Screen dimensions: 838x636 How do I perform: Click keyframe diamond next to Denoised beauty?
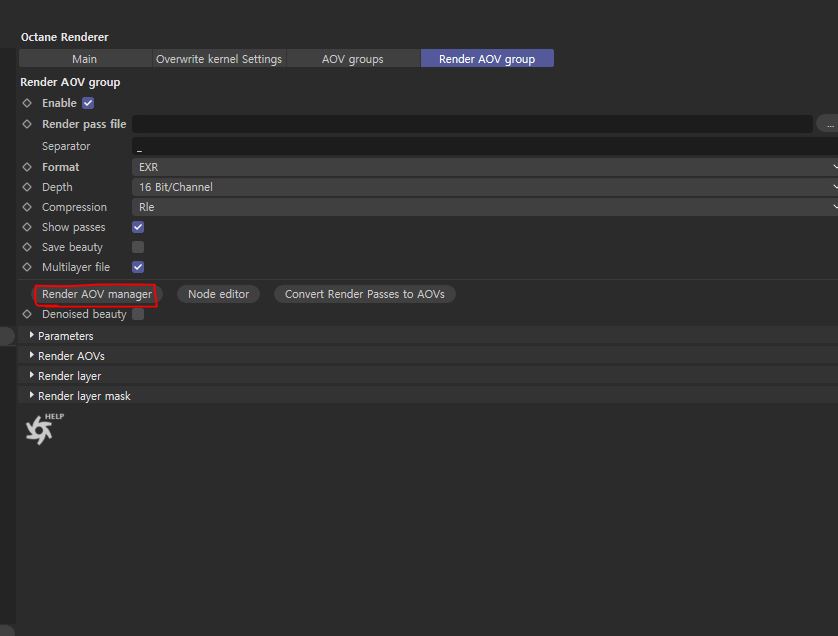point(27,314)
